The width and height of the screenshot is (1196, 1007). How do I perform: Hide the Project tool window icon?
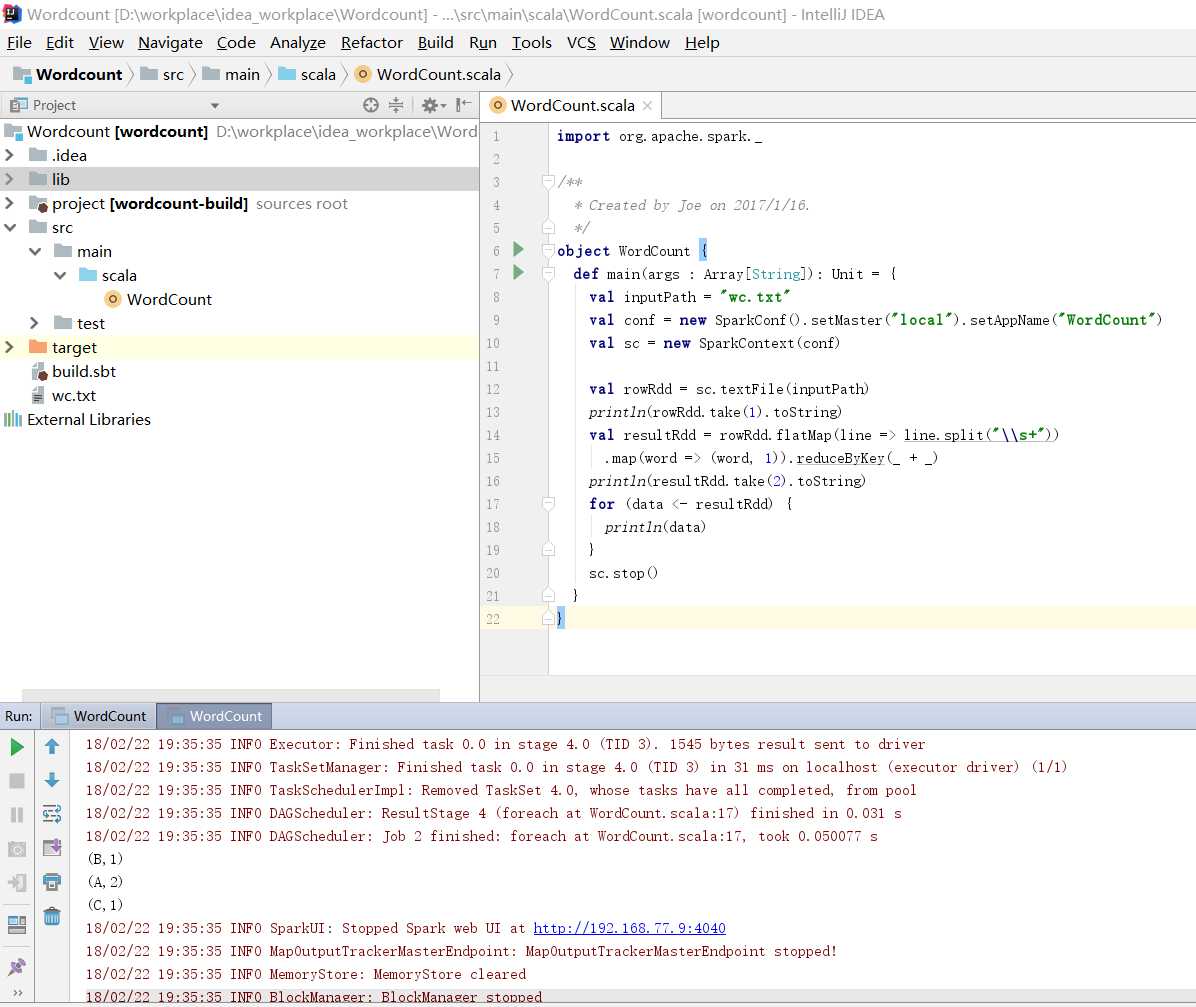tap(463, 105)
